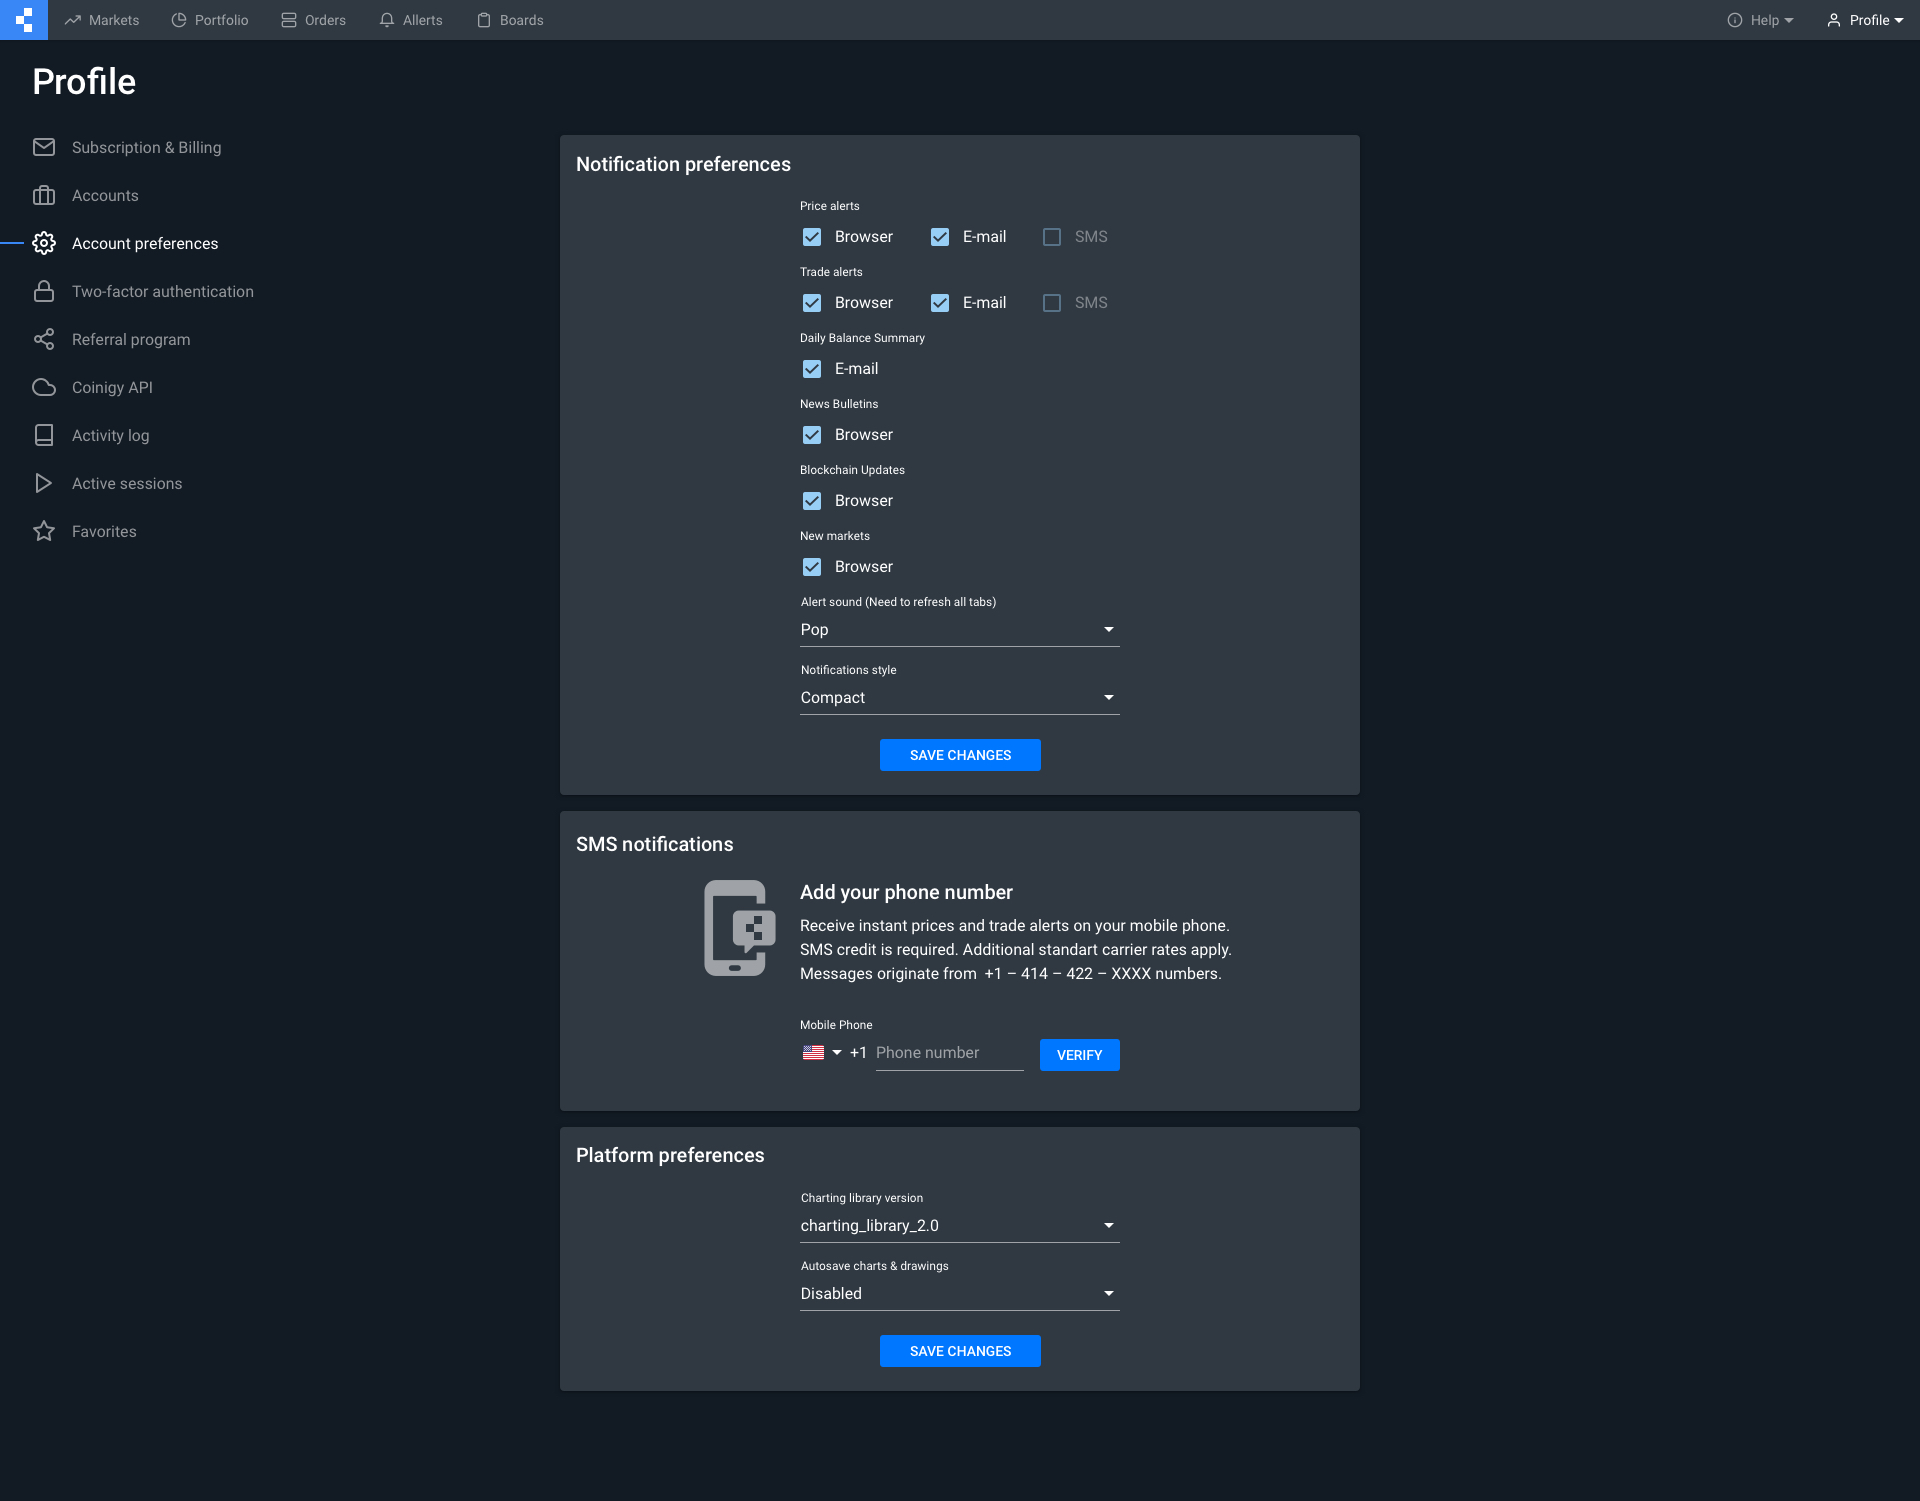Open Favorites star icon
The height and width of the screenshot is (1501, 1920).
click(44, 531)
